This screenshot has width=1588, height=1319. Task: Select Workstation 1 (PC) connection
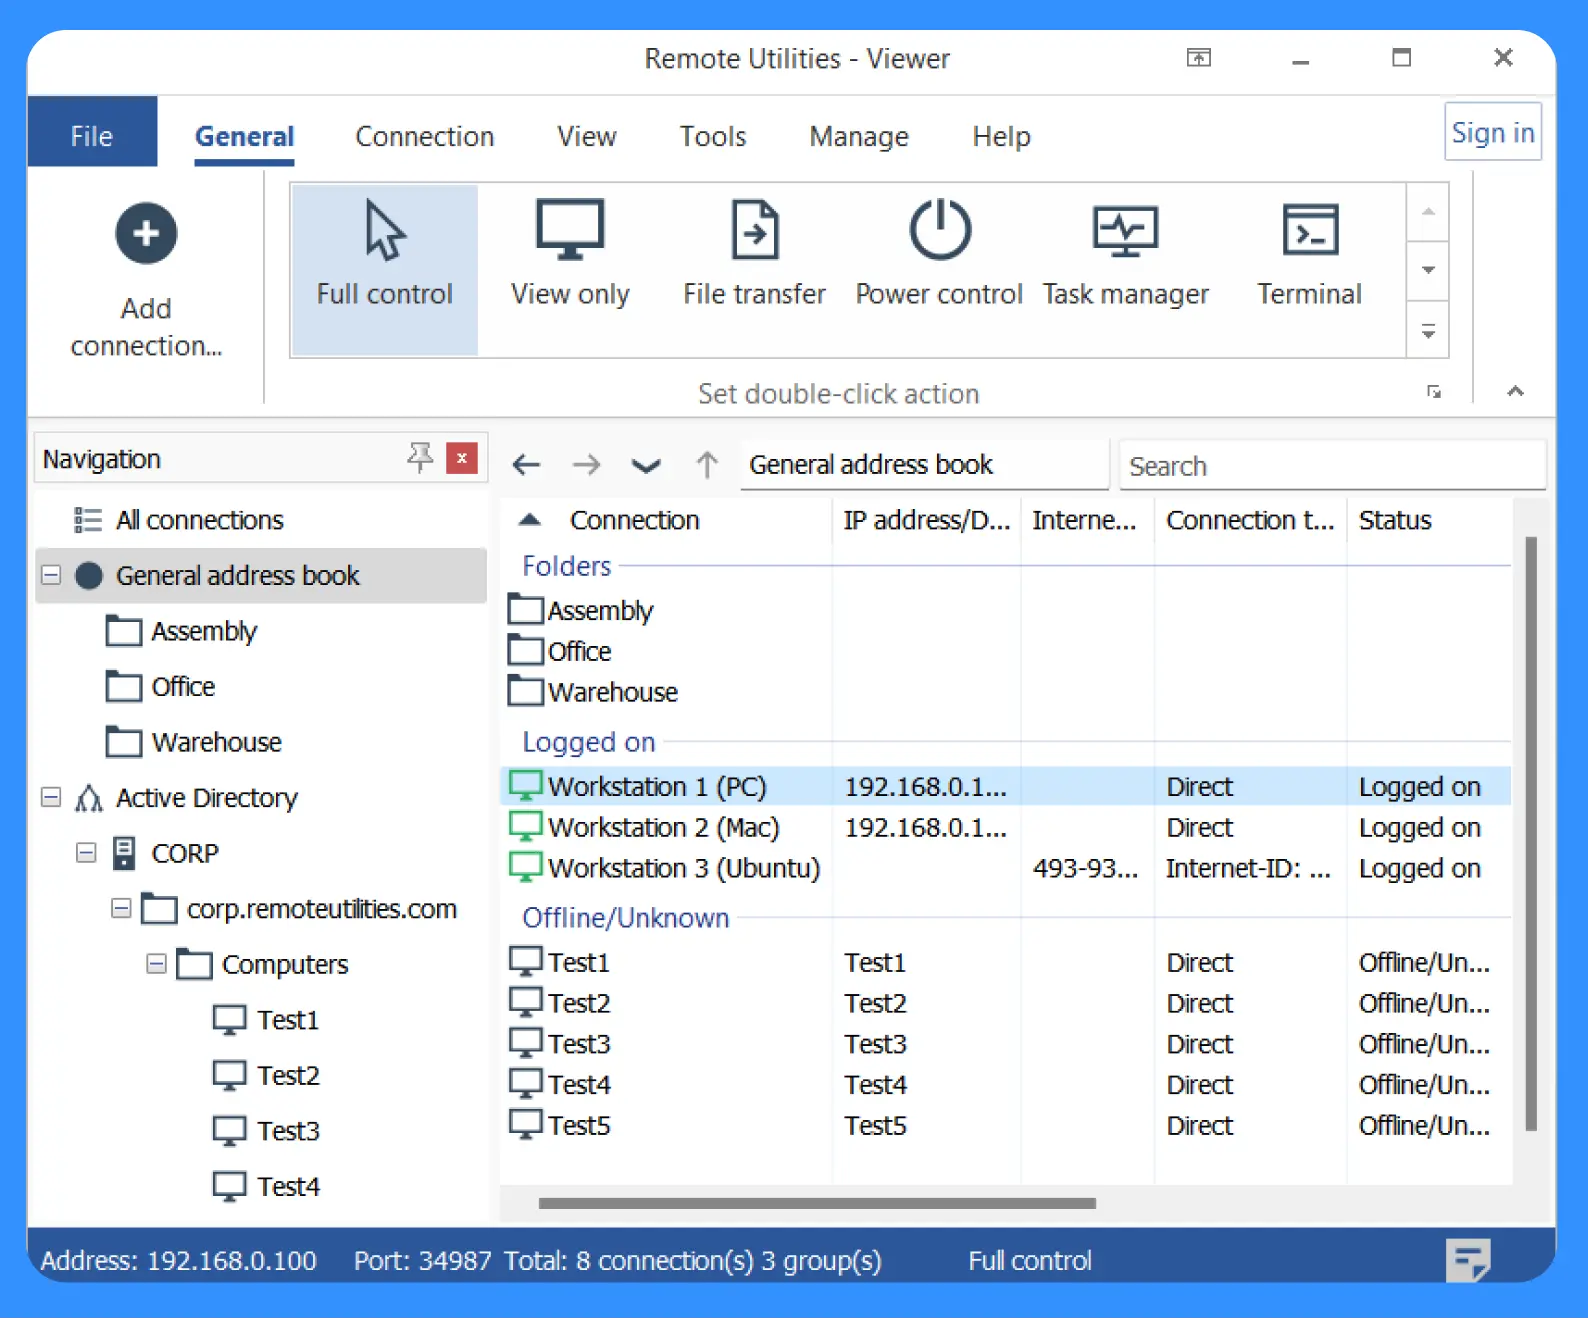point(1005,787)
